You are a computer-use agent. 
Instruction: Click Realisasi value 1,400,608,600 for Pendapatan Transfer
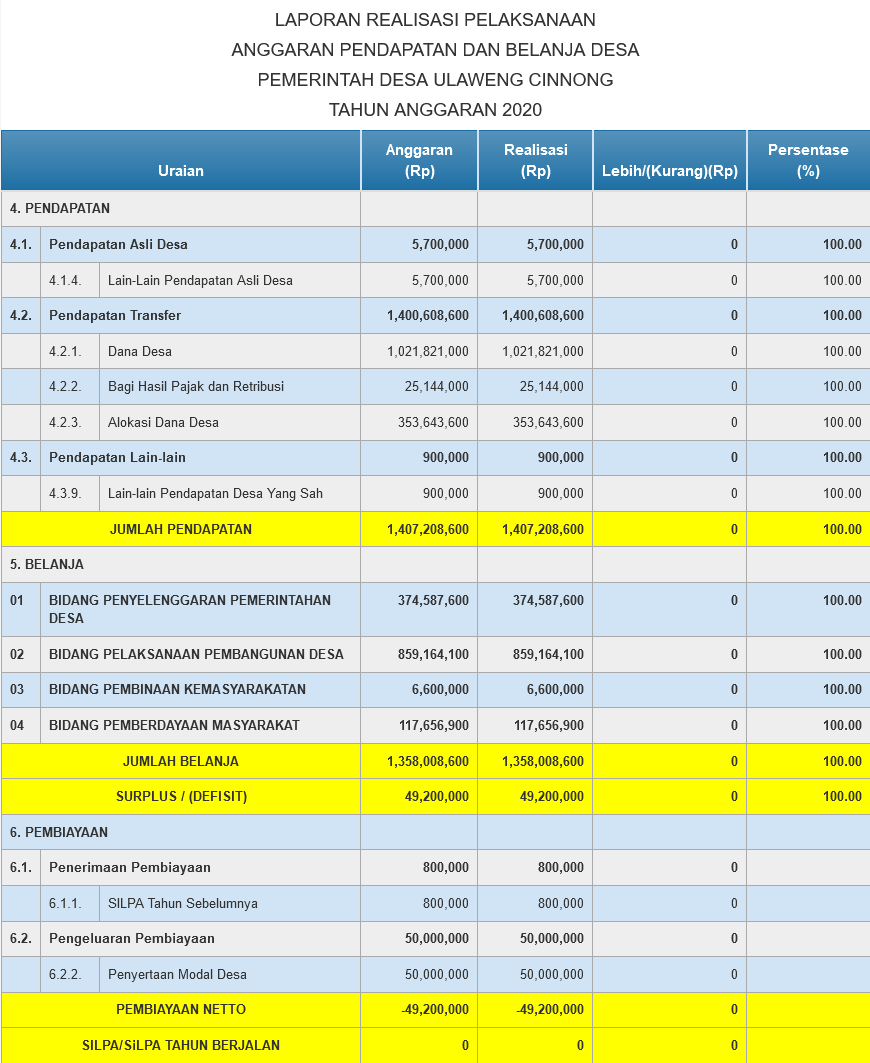tap(542, 315)
